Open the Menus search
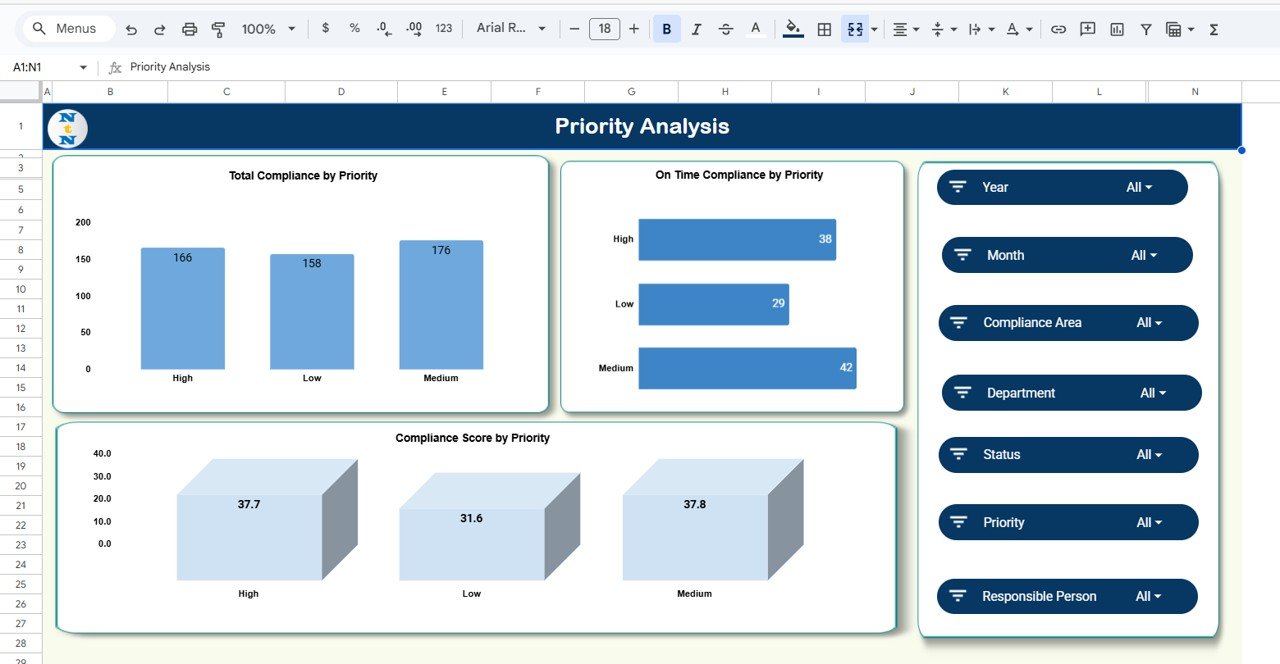This screenshot has height=664, width=1280. click(66, 29)
